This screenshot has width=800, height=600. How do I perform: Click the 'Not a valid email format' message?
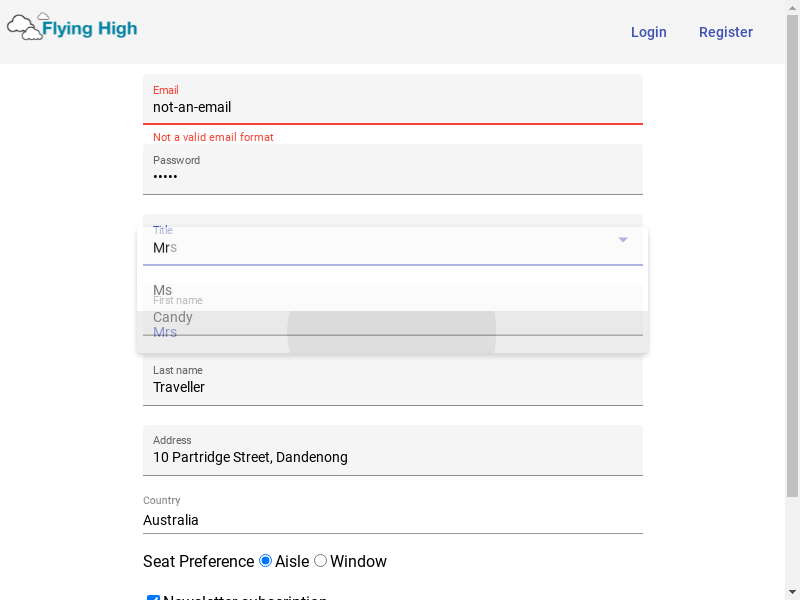click(x=213, y=137)
